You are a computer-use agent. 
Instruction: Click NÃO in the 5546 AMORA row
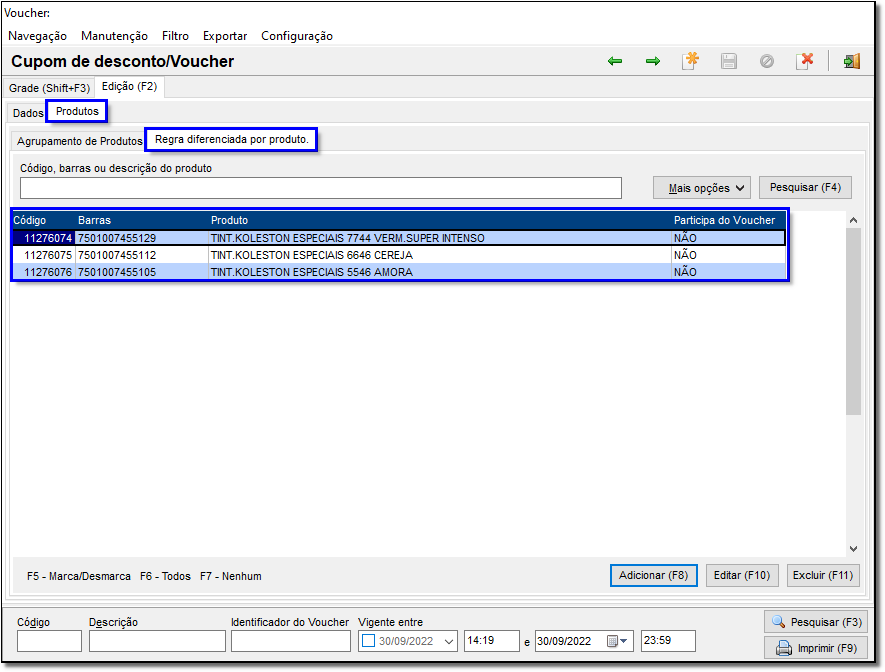[x=685, y=272]
